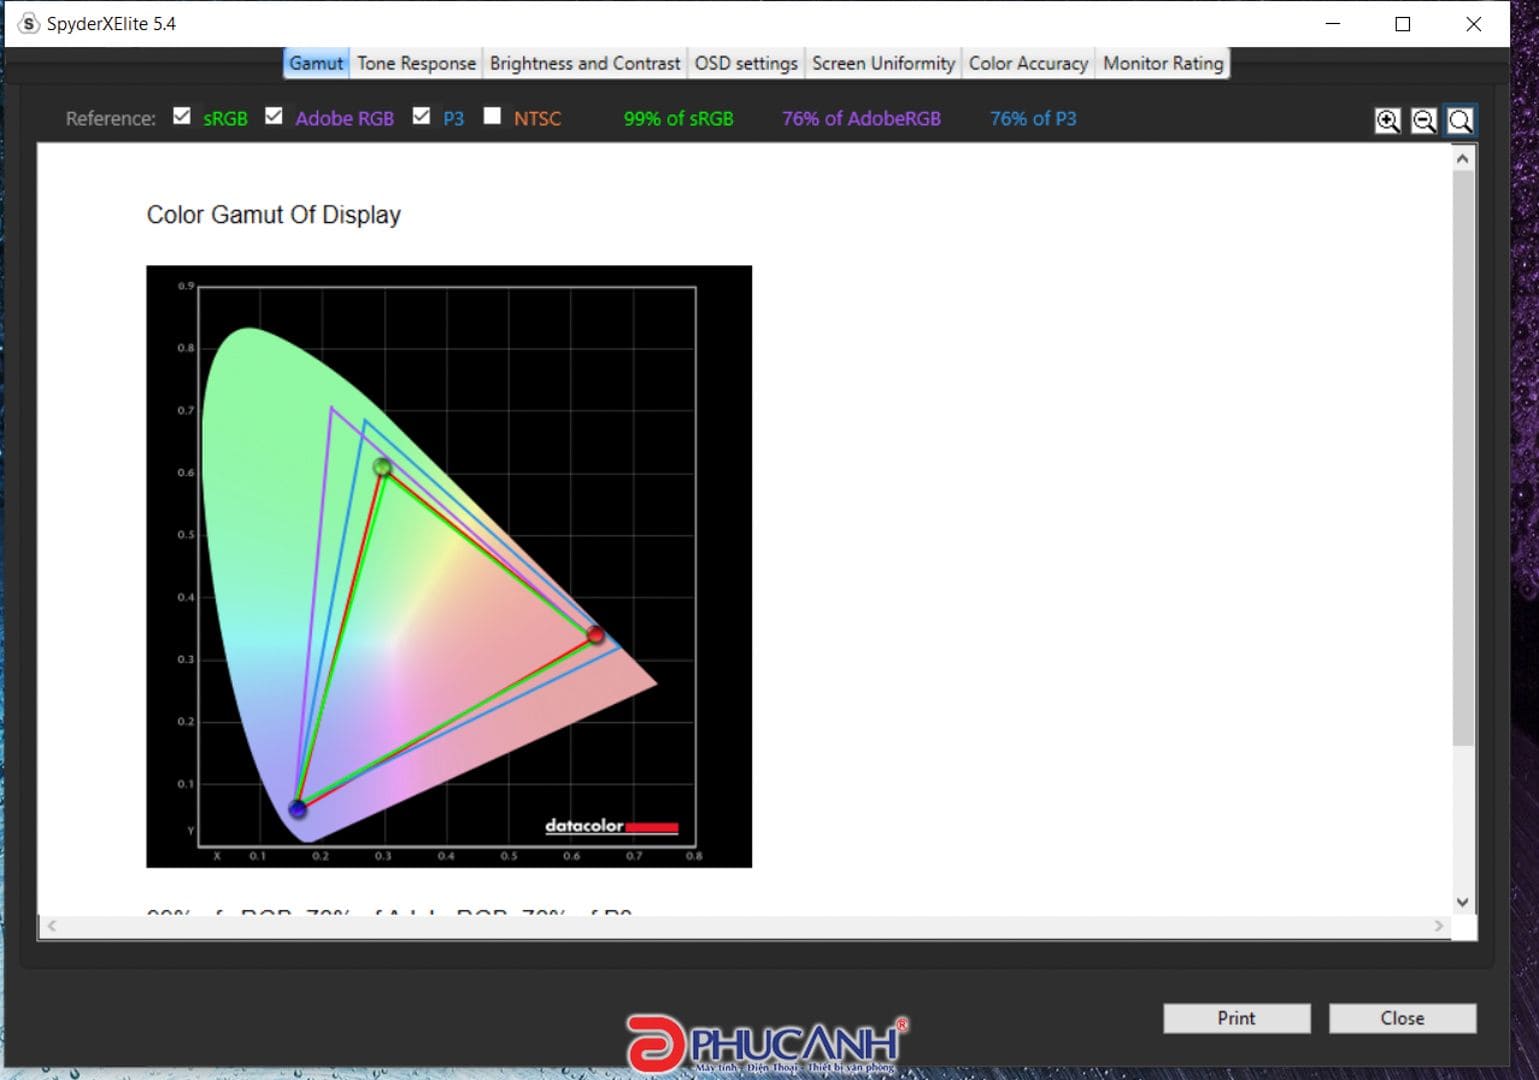
Task: Open the Tone Response tab
Action: click(416, 63)
